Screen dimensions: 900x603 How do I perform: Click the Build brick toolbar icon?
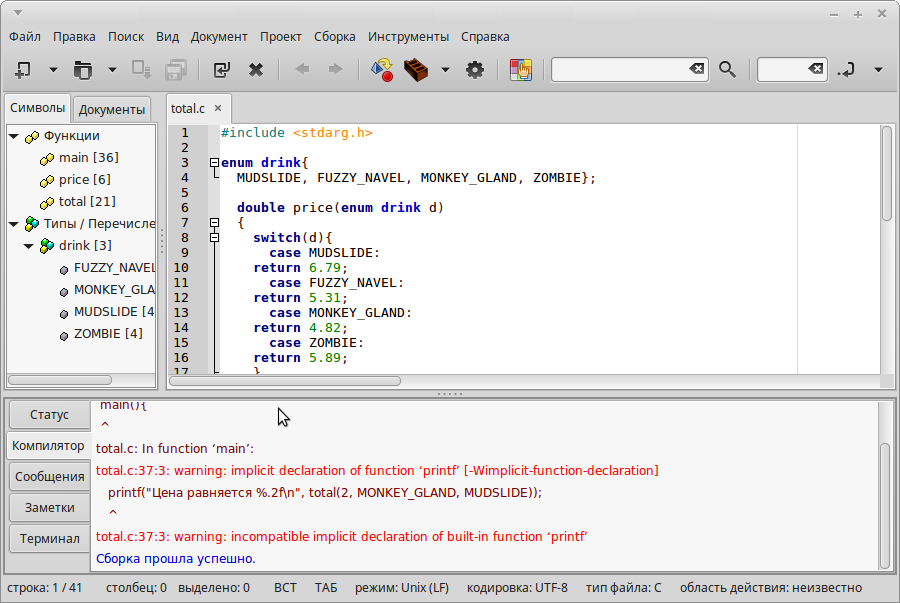[416, 70]
